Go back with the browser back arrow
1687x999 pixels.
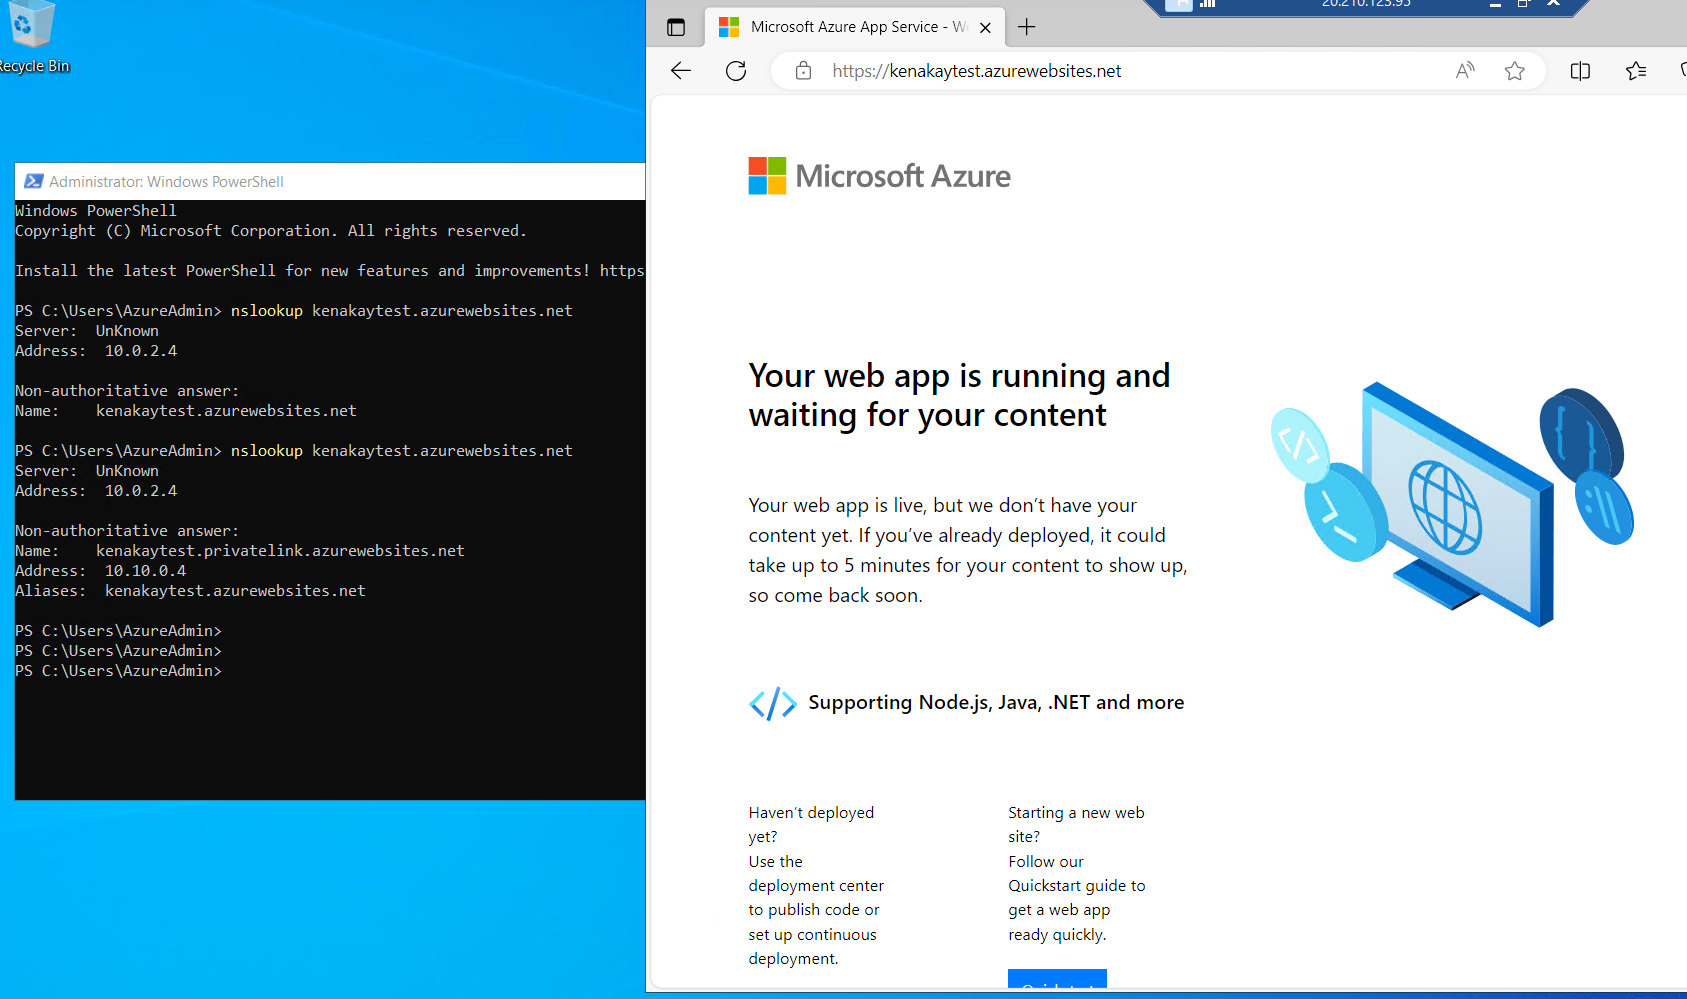click(681, 71)
